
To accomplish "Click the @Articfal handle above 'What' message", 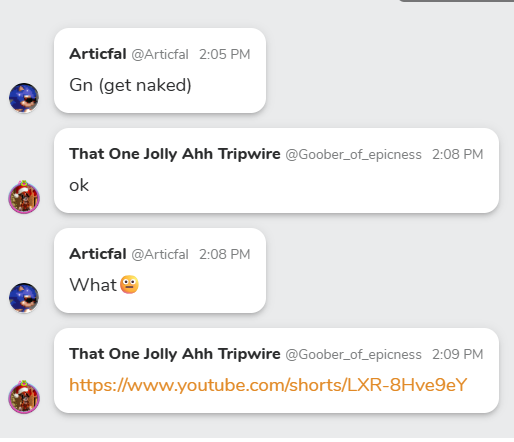I will pyautogui.click(x=160, y=254).
